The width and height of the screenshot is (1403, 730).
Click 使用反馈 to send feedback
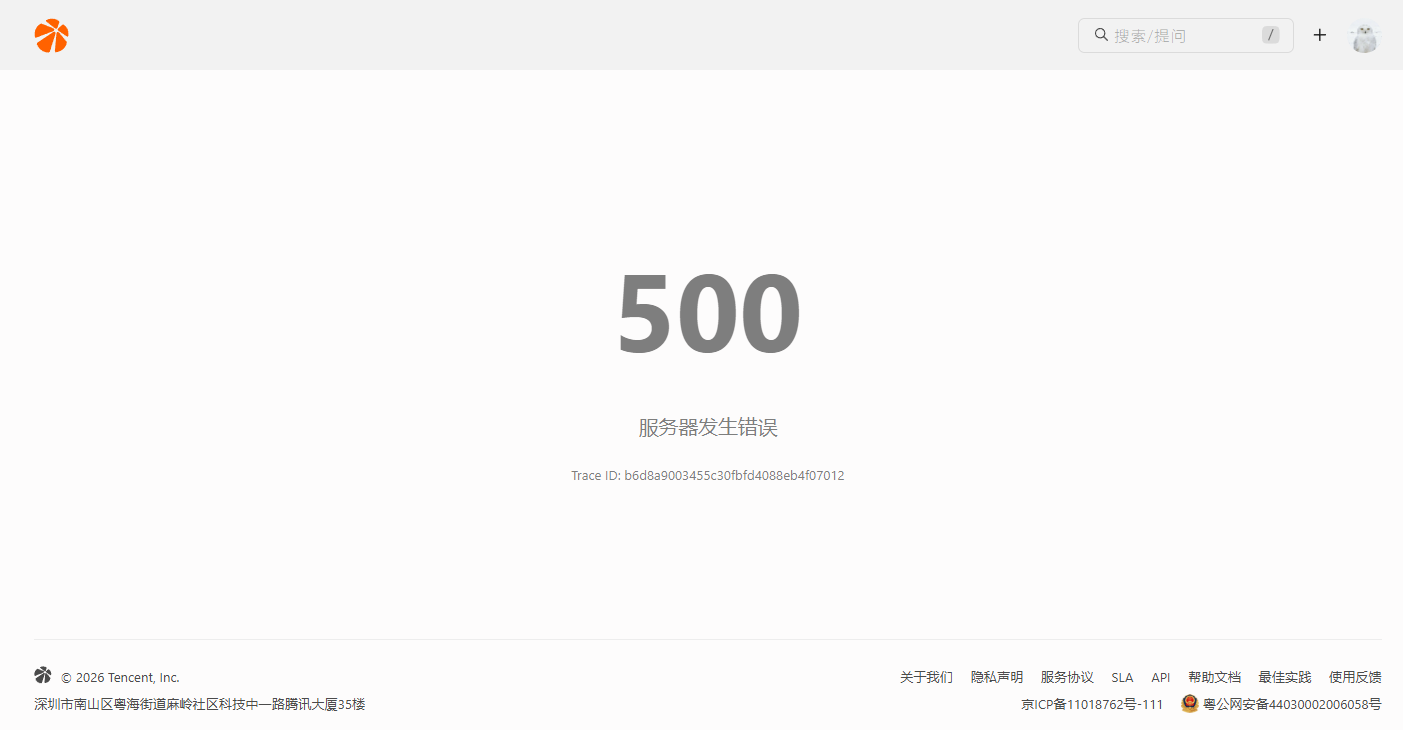tap(1355, 677)
